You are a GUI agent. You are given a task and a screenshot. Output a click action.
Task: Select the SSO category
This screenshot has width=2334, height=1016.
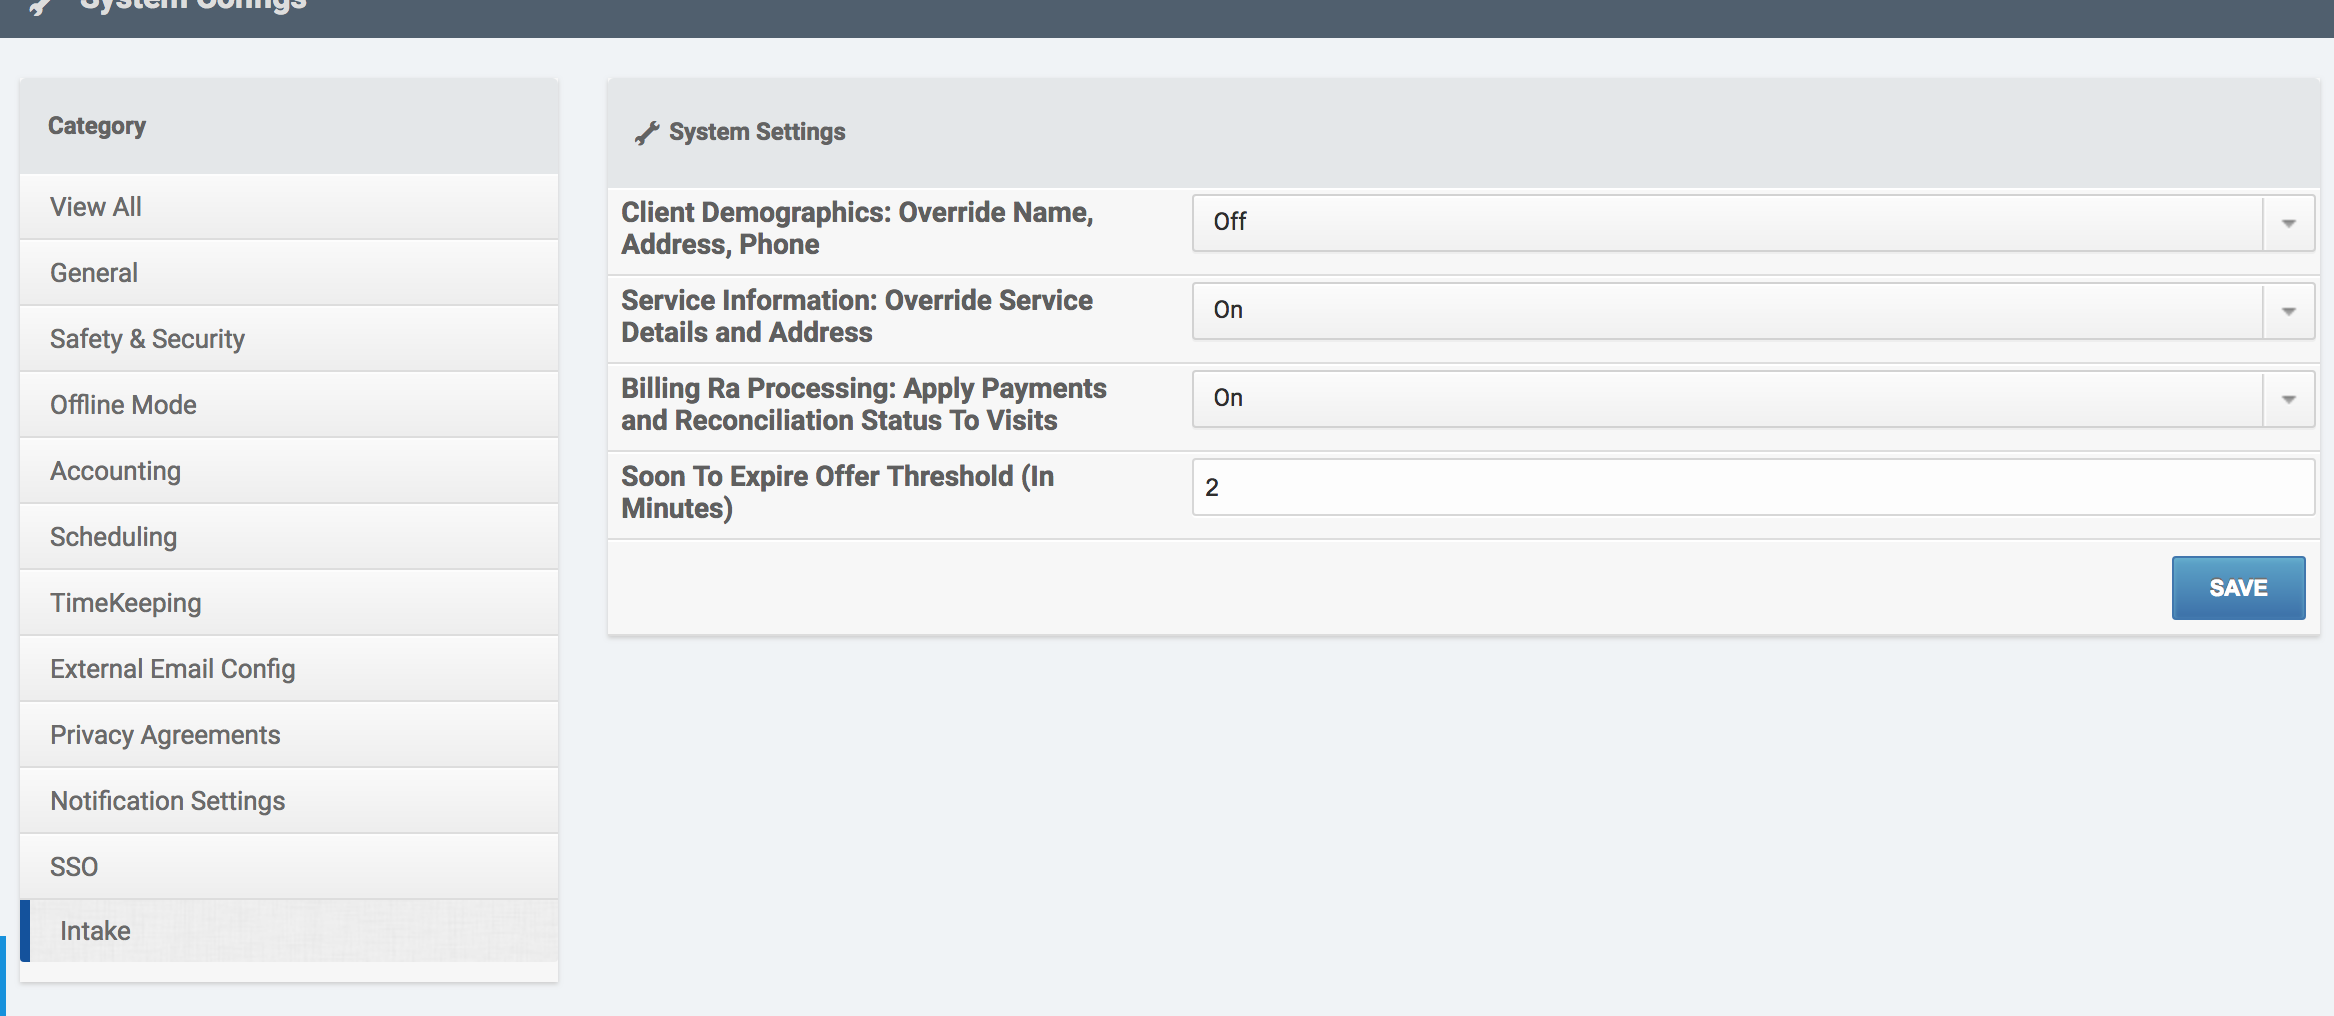74,867
